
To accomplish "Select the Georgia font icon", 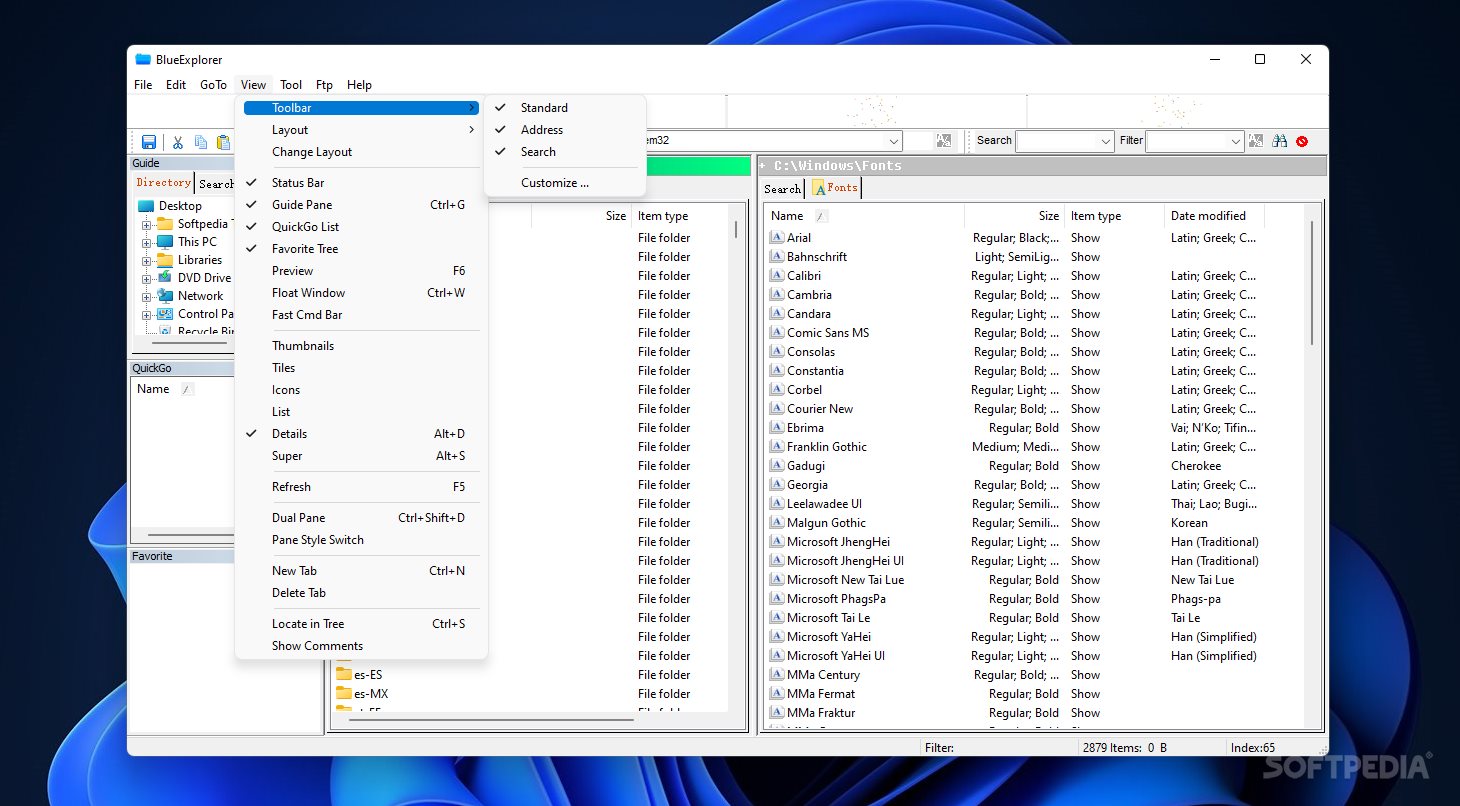I will click(x=776, y=485).
